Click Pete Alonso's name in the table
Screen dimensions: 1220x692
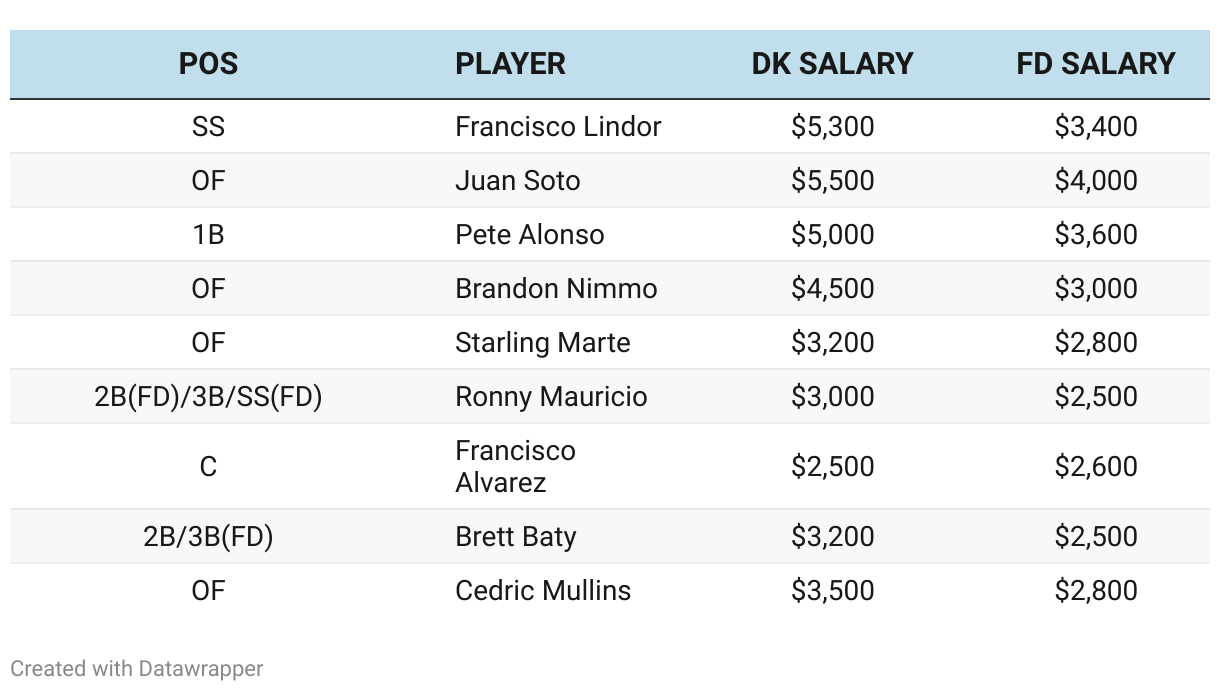tap(529, 235)
